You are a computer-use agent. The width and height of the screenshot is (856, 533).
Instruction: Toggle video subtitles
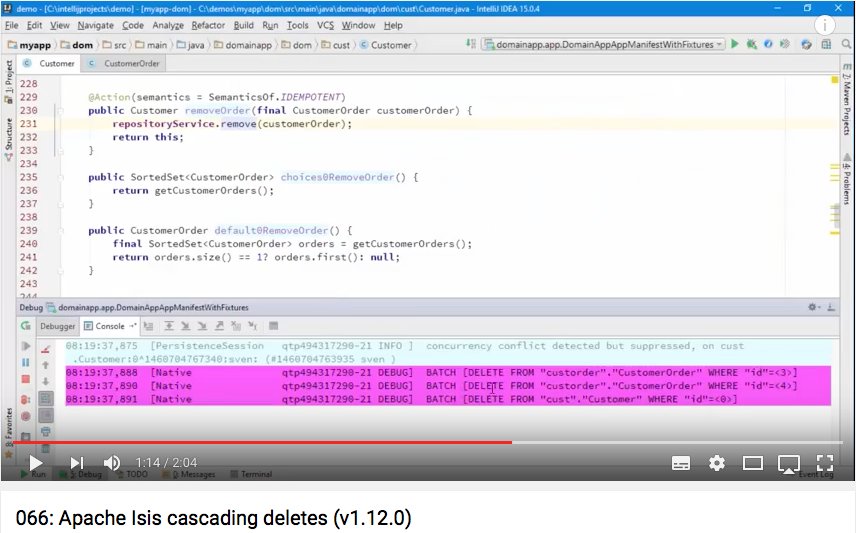pyautogui.click(x=680, y=464)
